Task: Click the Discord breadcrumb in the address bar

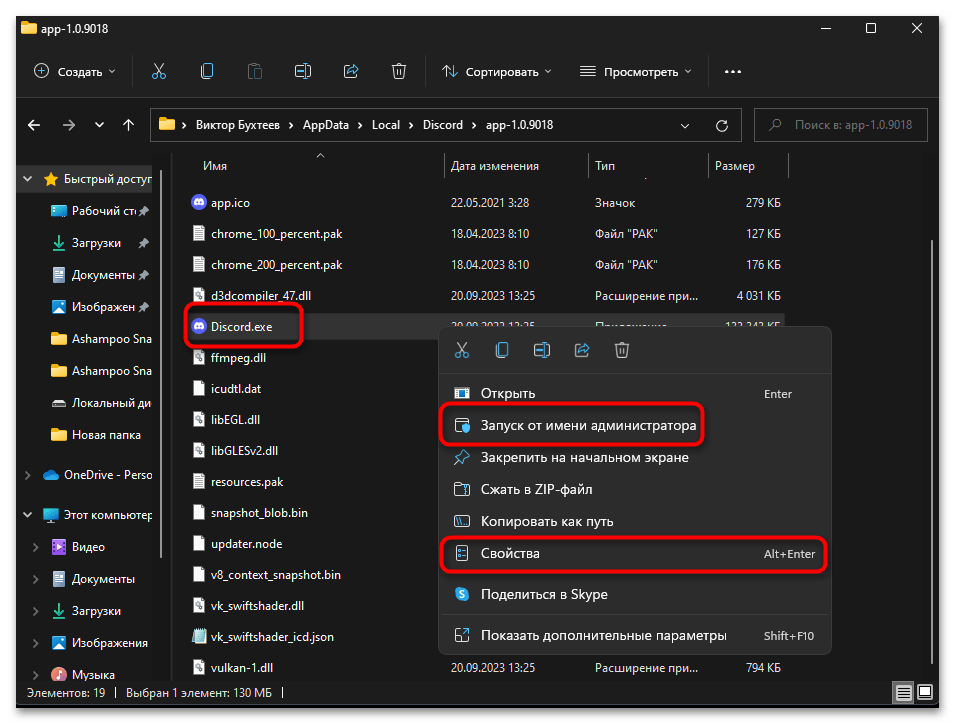Action: (x=443, y=125)
